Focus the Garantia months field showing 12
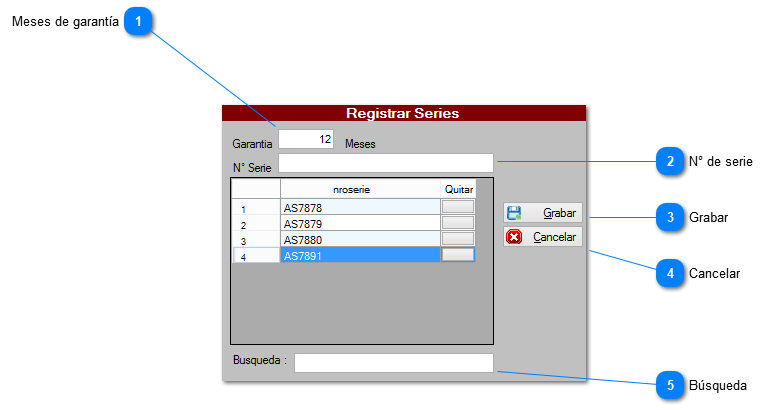This screenshot has height=410, width=769. pos(306,139)
